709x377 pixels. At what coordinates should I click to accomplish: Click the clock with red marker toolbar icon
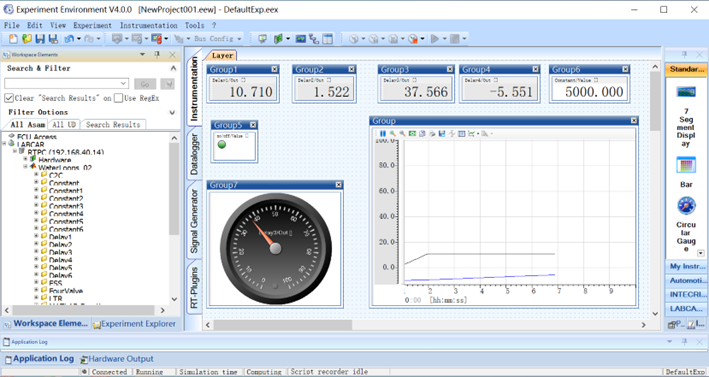(413, 39)
